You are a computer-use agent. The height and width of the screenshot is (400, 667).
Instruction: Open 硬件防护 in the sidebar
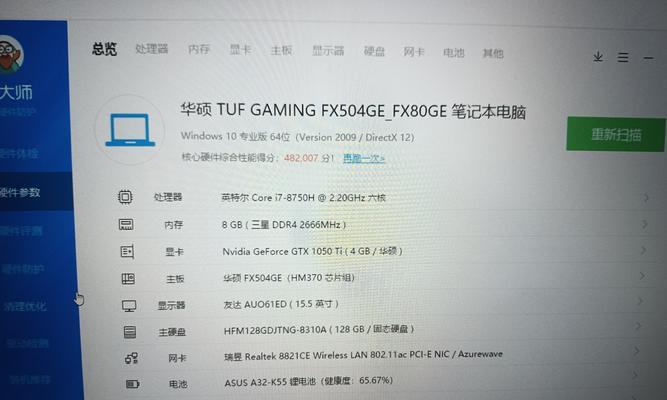(x=22, y=269)
